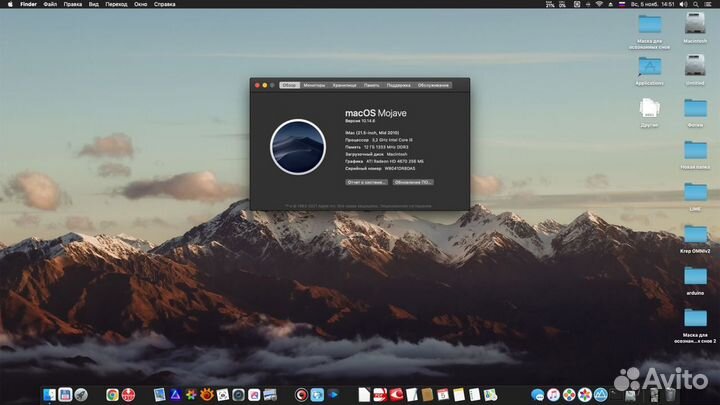Open the Apple menu
Screen dimensions: 720x405
coord(10,4)
